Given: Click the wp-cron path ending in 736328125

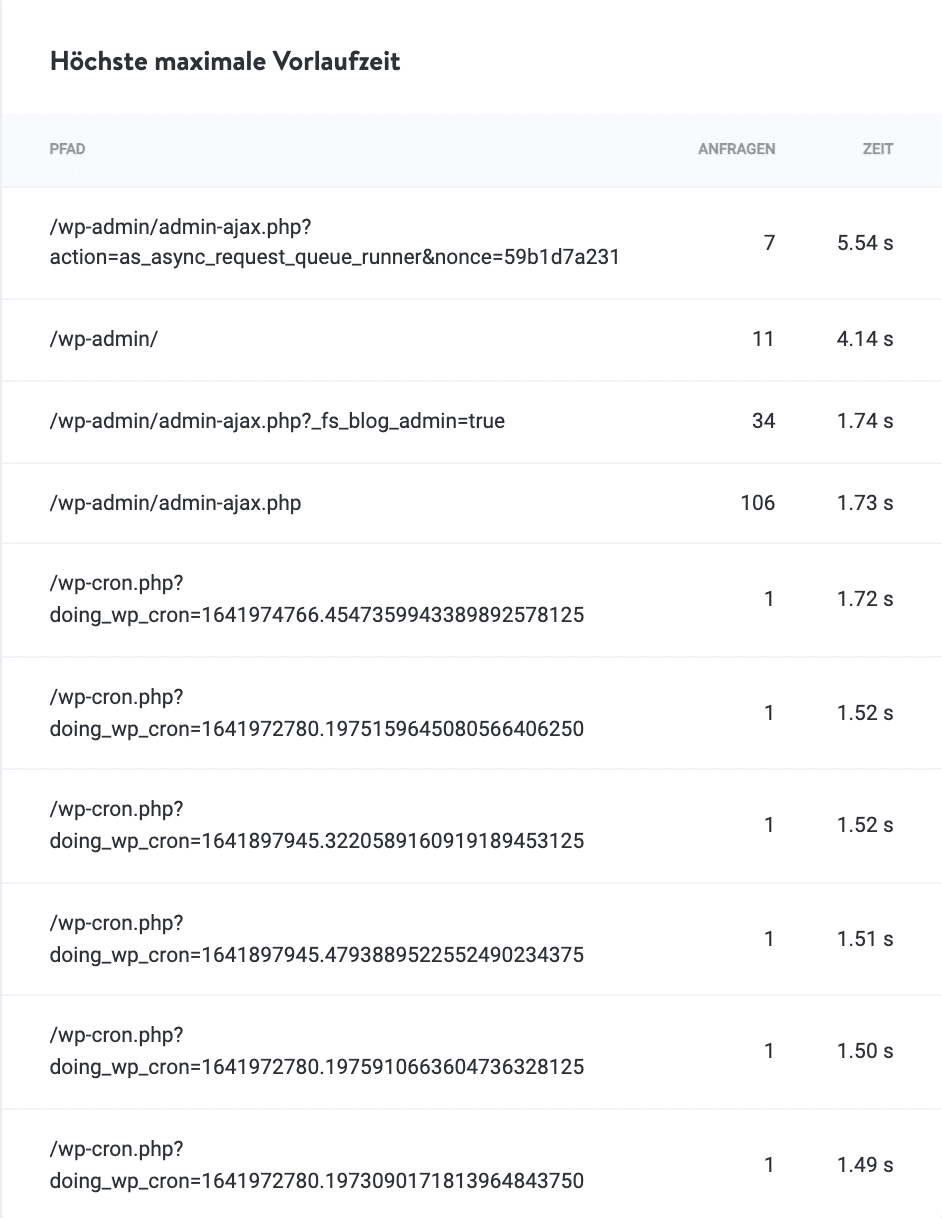Looking at the screenshot, I should pyautogui.click(x=316, y=1052).
